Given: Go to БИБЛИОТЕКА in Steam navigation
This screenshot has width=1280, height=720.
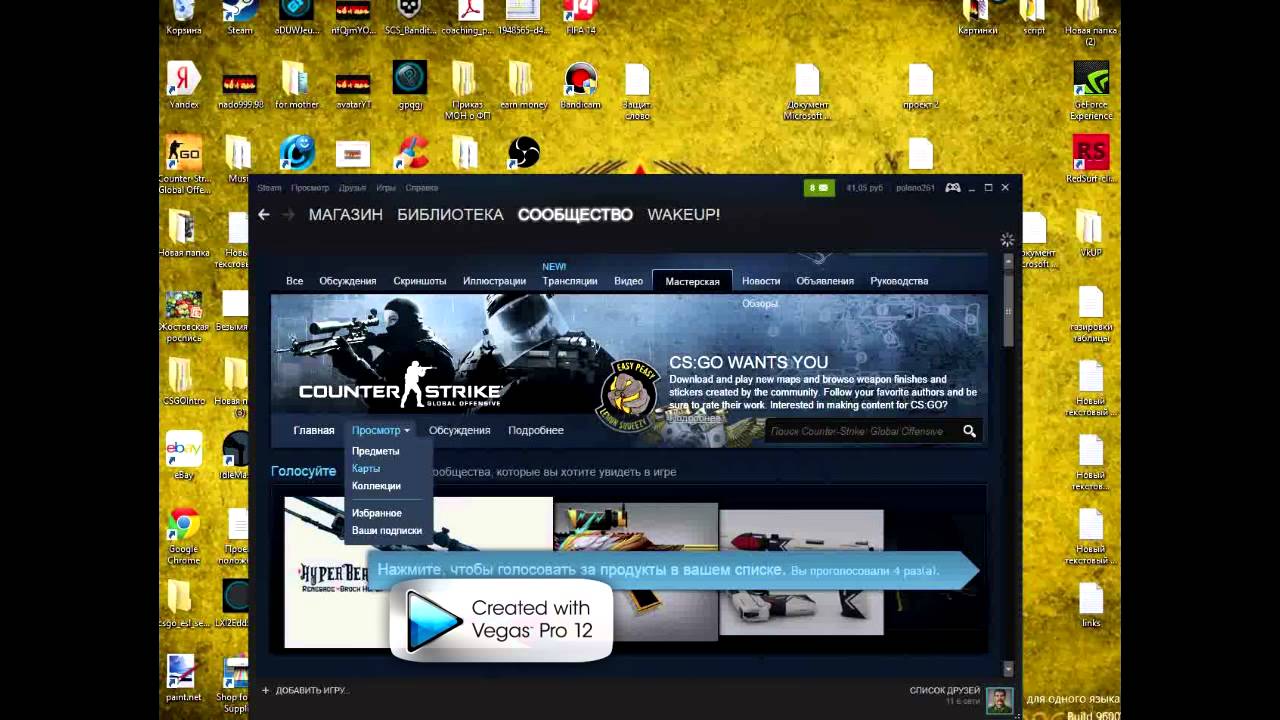Looking at the screenshot, I should [450, 214].
